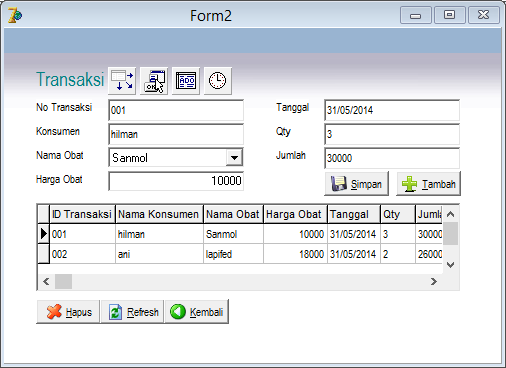Click the grid's scroll up arrow
This screenshot has width=506, height=368.
click(x=451, y=214)
